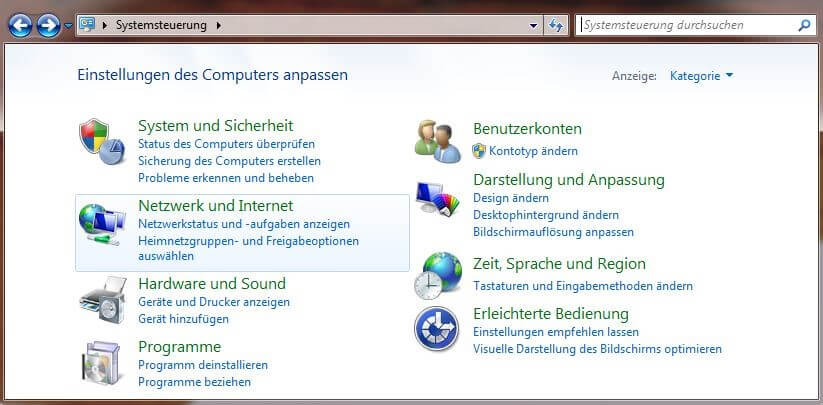Screen dimensions: 823x405
Task: Open Bildschirmauflösung anpassen
Action: pyautogui.click(x=554, y=232)
